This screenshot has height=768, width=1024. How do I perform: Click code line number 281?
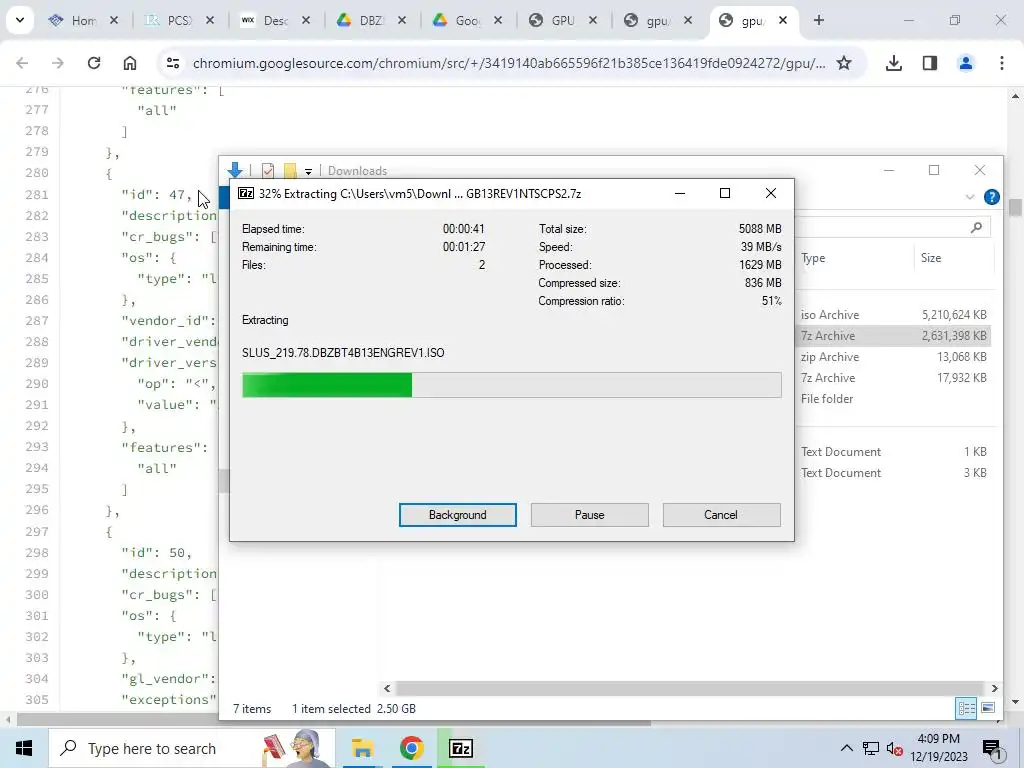tap(37, 195)
